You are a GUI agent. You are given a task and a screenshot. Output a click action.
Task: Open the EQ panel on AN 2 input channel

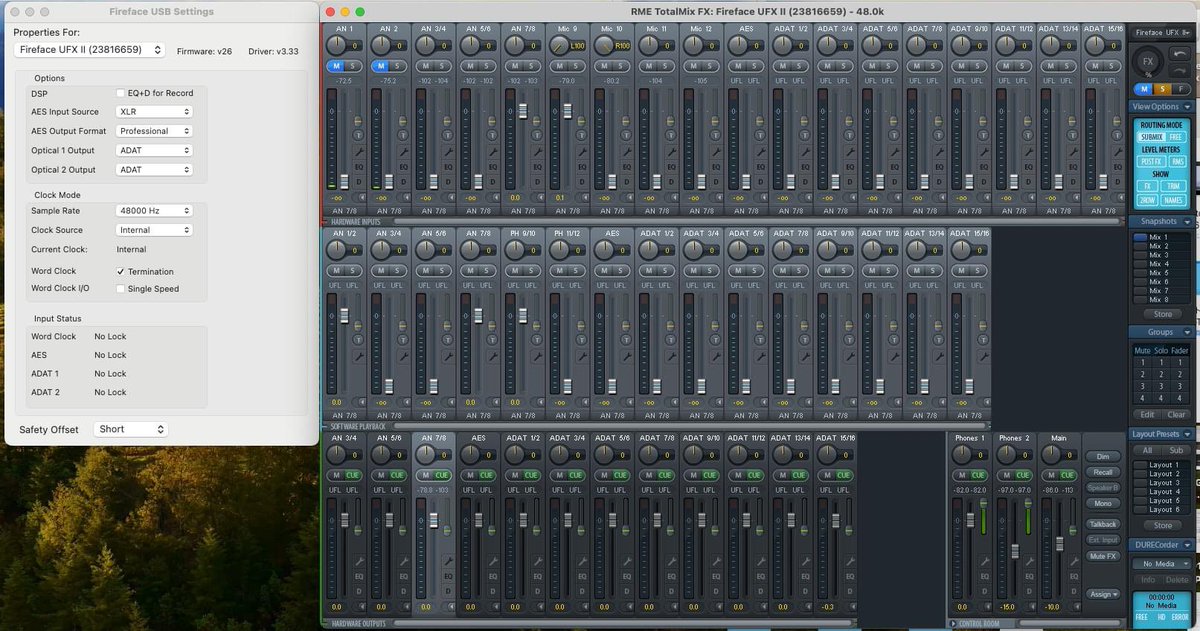coord(404,167)
